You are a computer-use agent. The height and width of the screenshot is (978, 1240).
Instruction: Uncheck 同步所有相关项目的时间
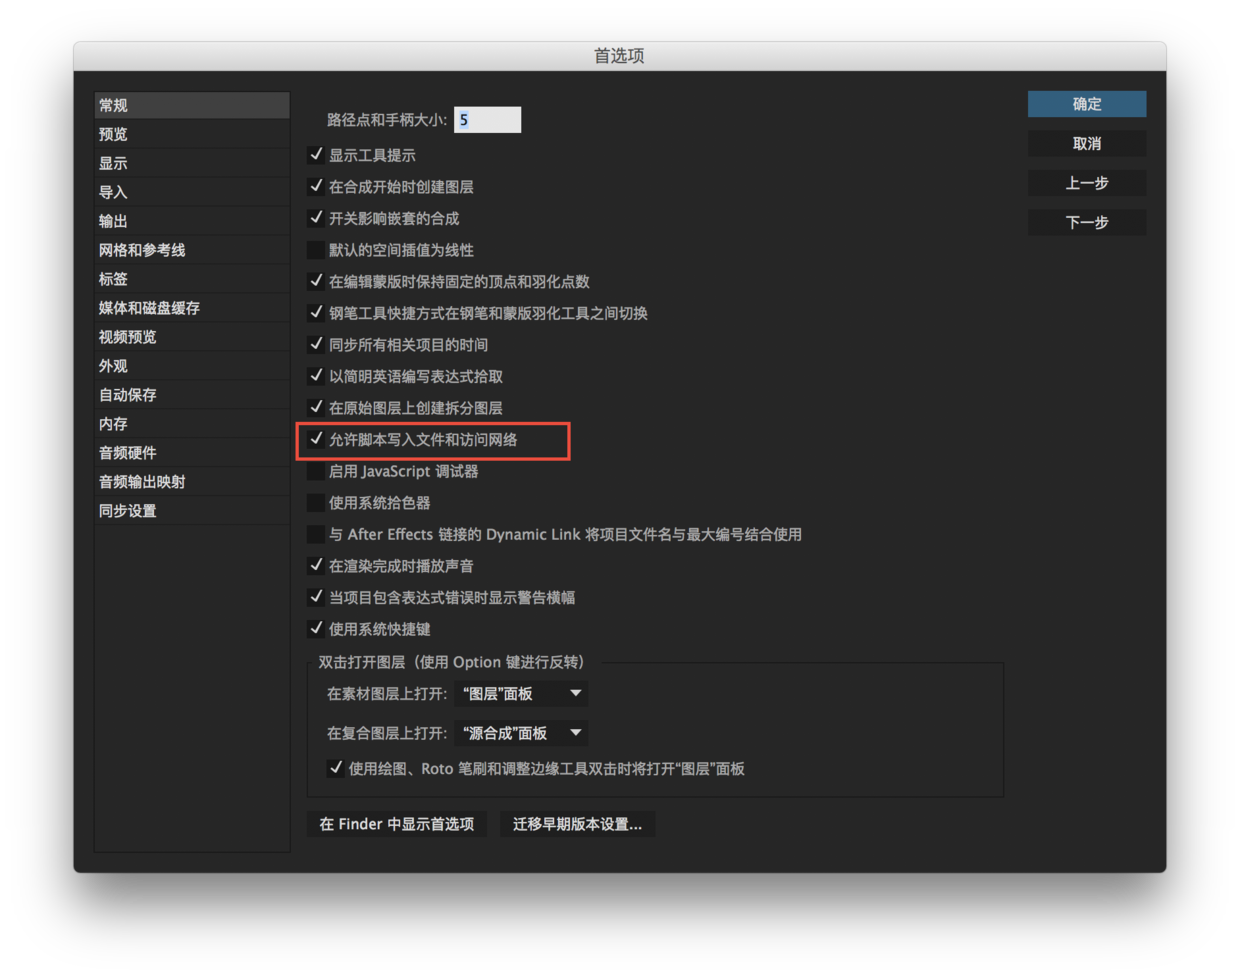[x=316, y=344]
